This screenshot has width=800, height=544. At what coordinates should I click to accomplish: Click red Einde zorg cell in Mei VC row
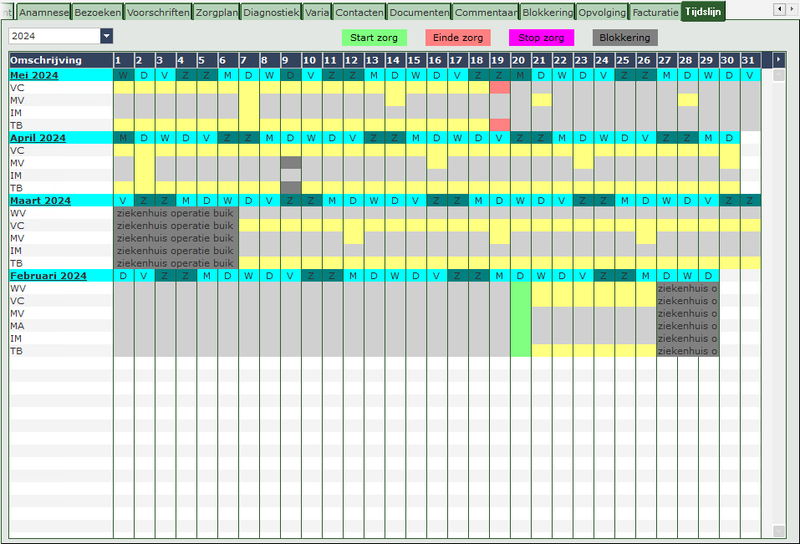499,88
